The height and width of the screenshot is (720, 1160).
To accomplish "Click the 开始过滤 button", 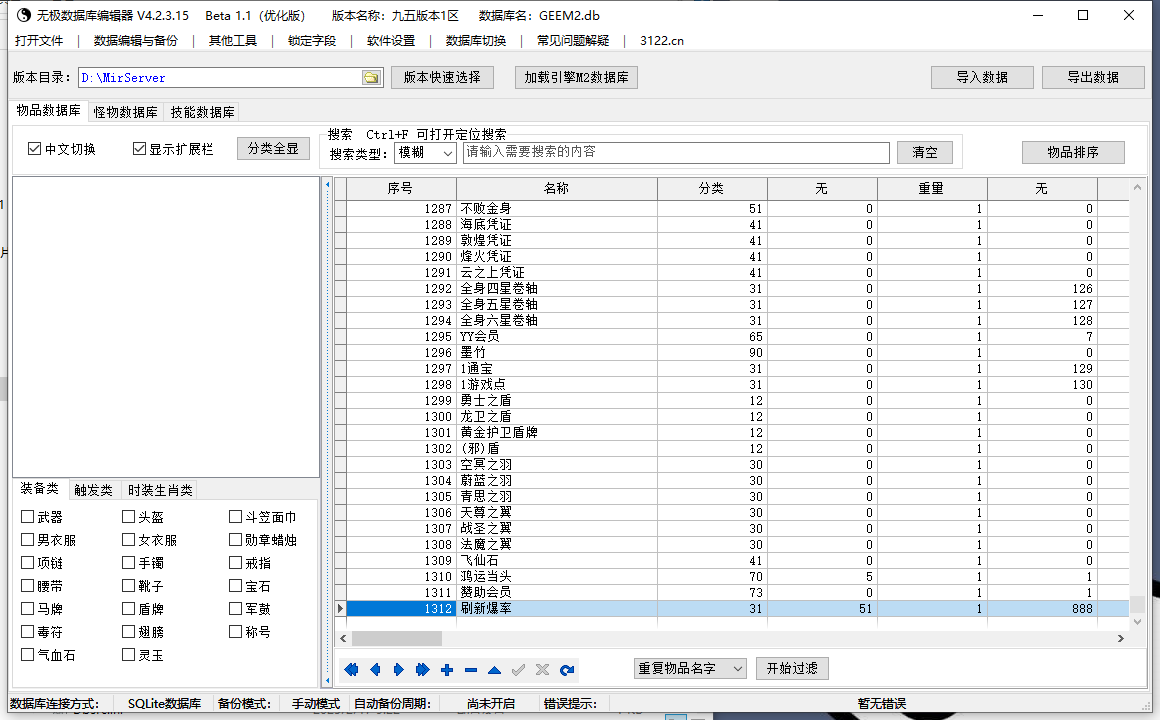I will (x=792, y=668).
